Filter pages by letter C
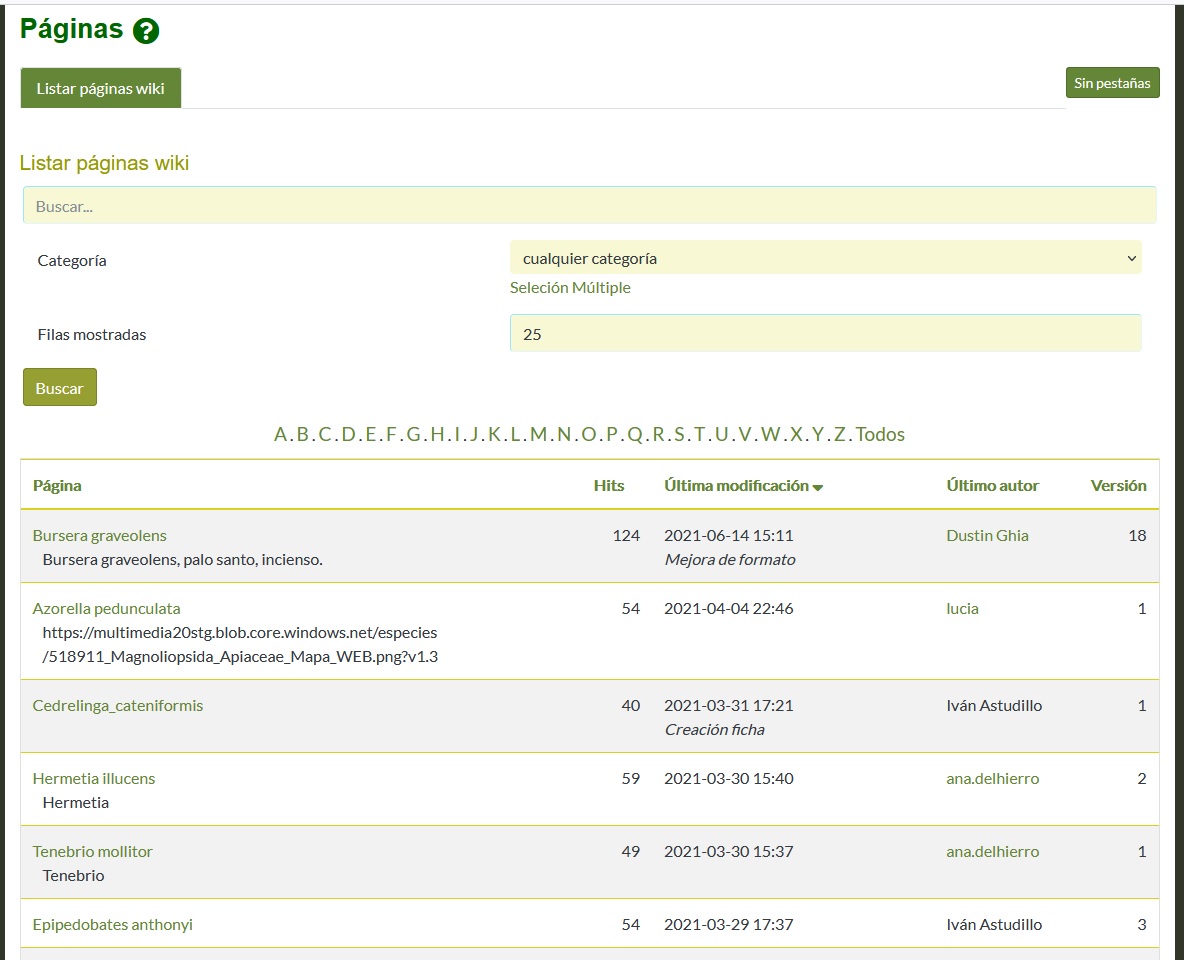Viewport: 1184px width, 972px height. click(325, 434)
